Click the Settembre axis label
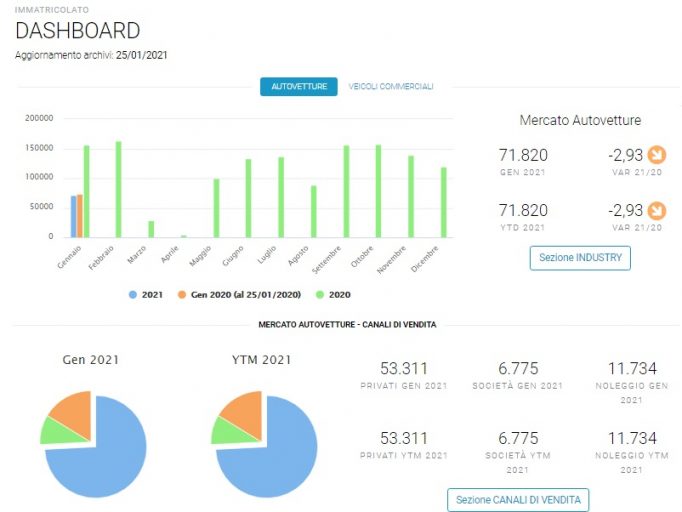The width and height of the screenshot is (682, 512). (326, 260)
